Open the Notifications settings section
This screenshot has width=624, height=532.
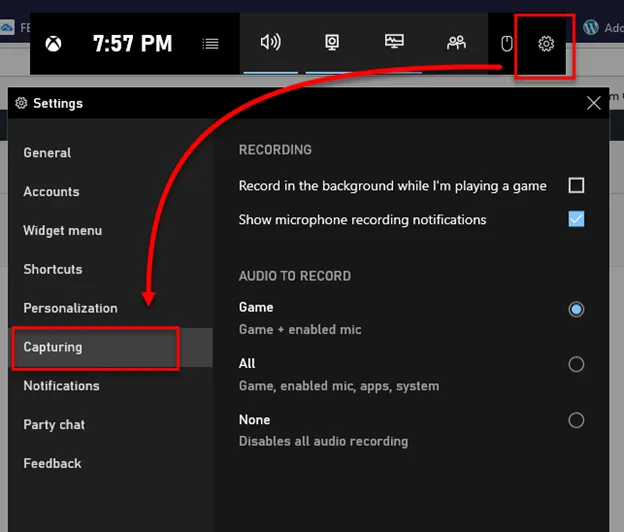pyautogui.click(x=111, y=386)
